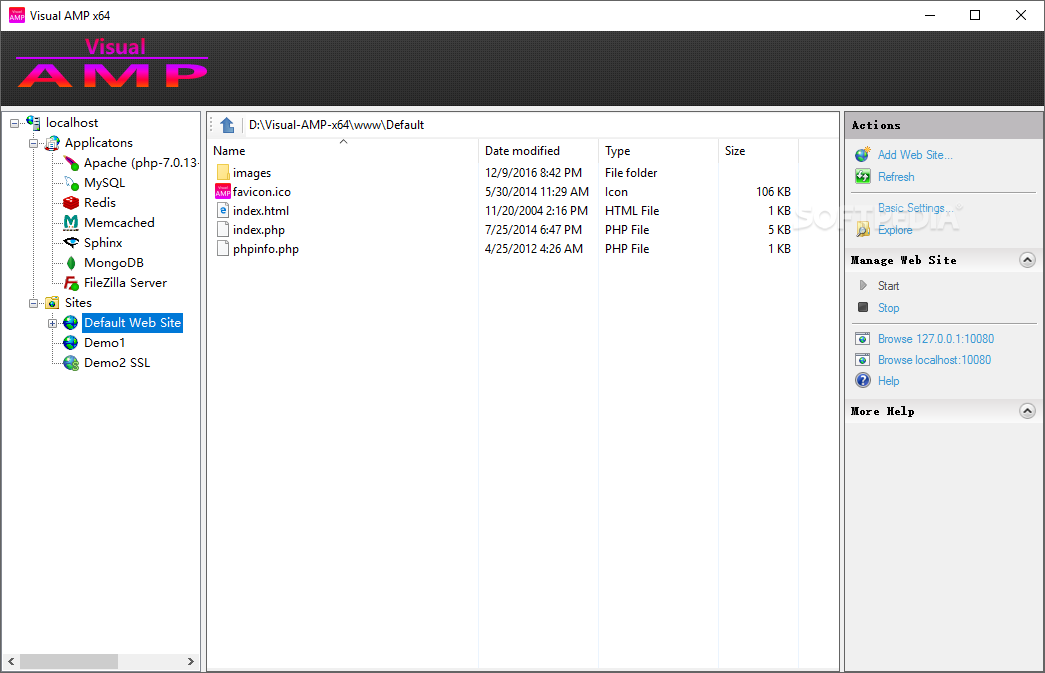Viewport: 1045px width, 673px height.
Task: Click the blue Help question icon
Action: 863,380
